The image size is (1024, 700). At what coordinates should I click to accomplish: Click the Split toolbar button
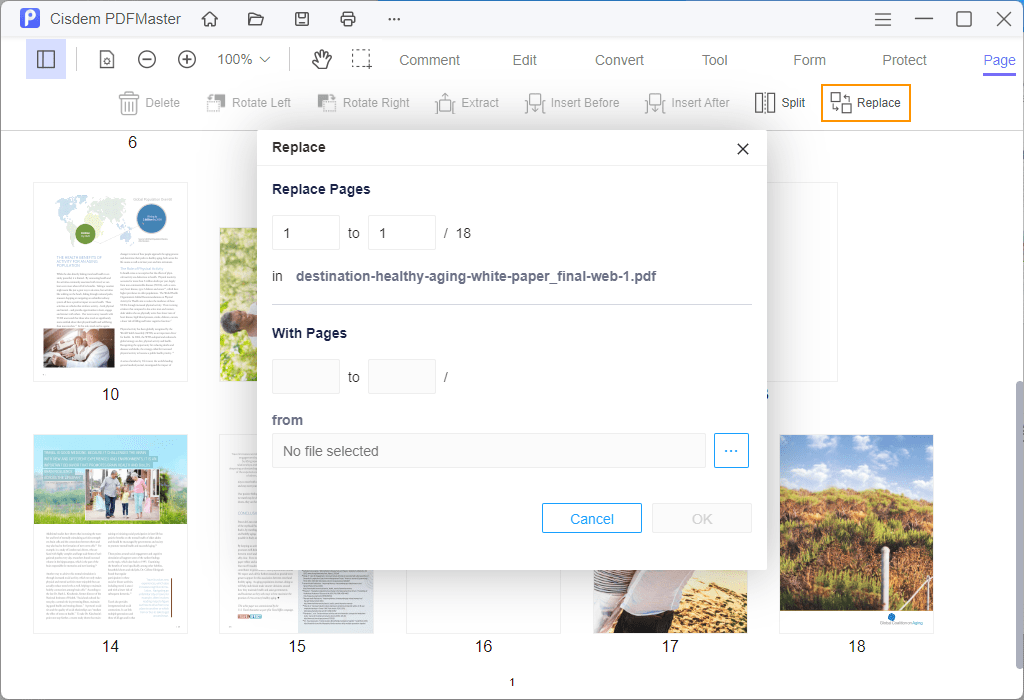pos(780,103)
